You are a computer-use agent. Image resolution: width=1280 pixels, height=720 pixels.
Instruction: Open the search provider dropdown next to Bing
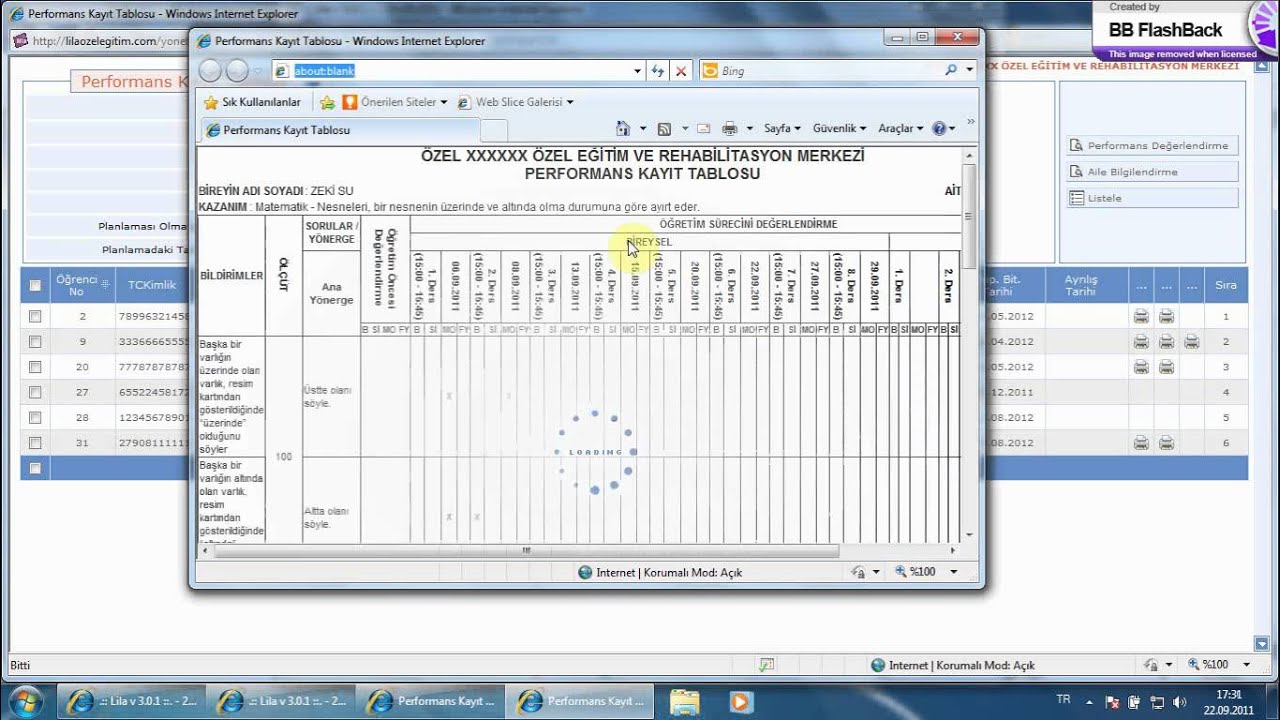(970, 71)
